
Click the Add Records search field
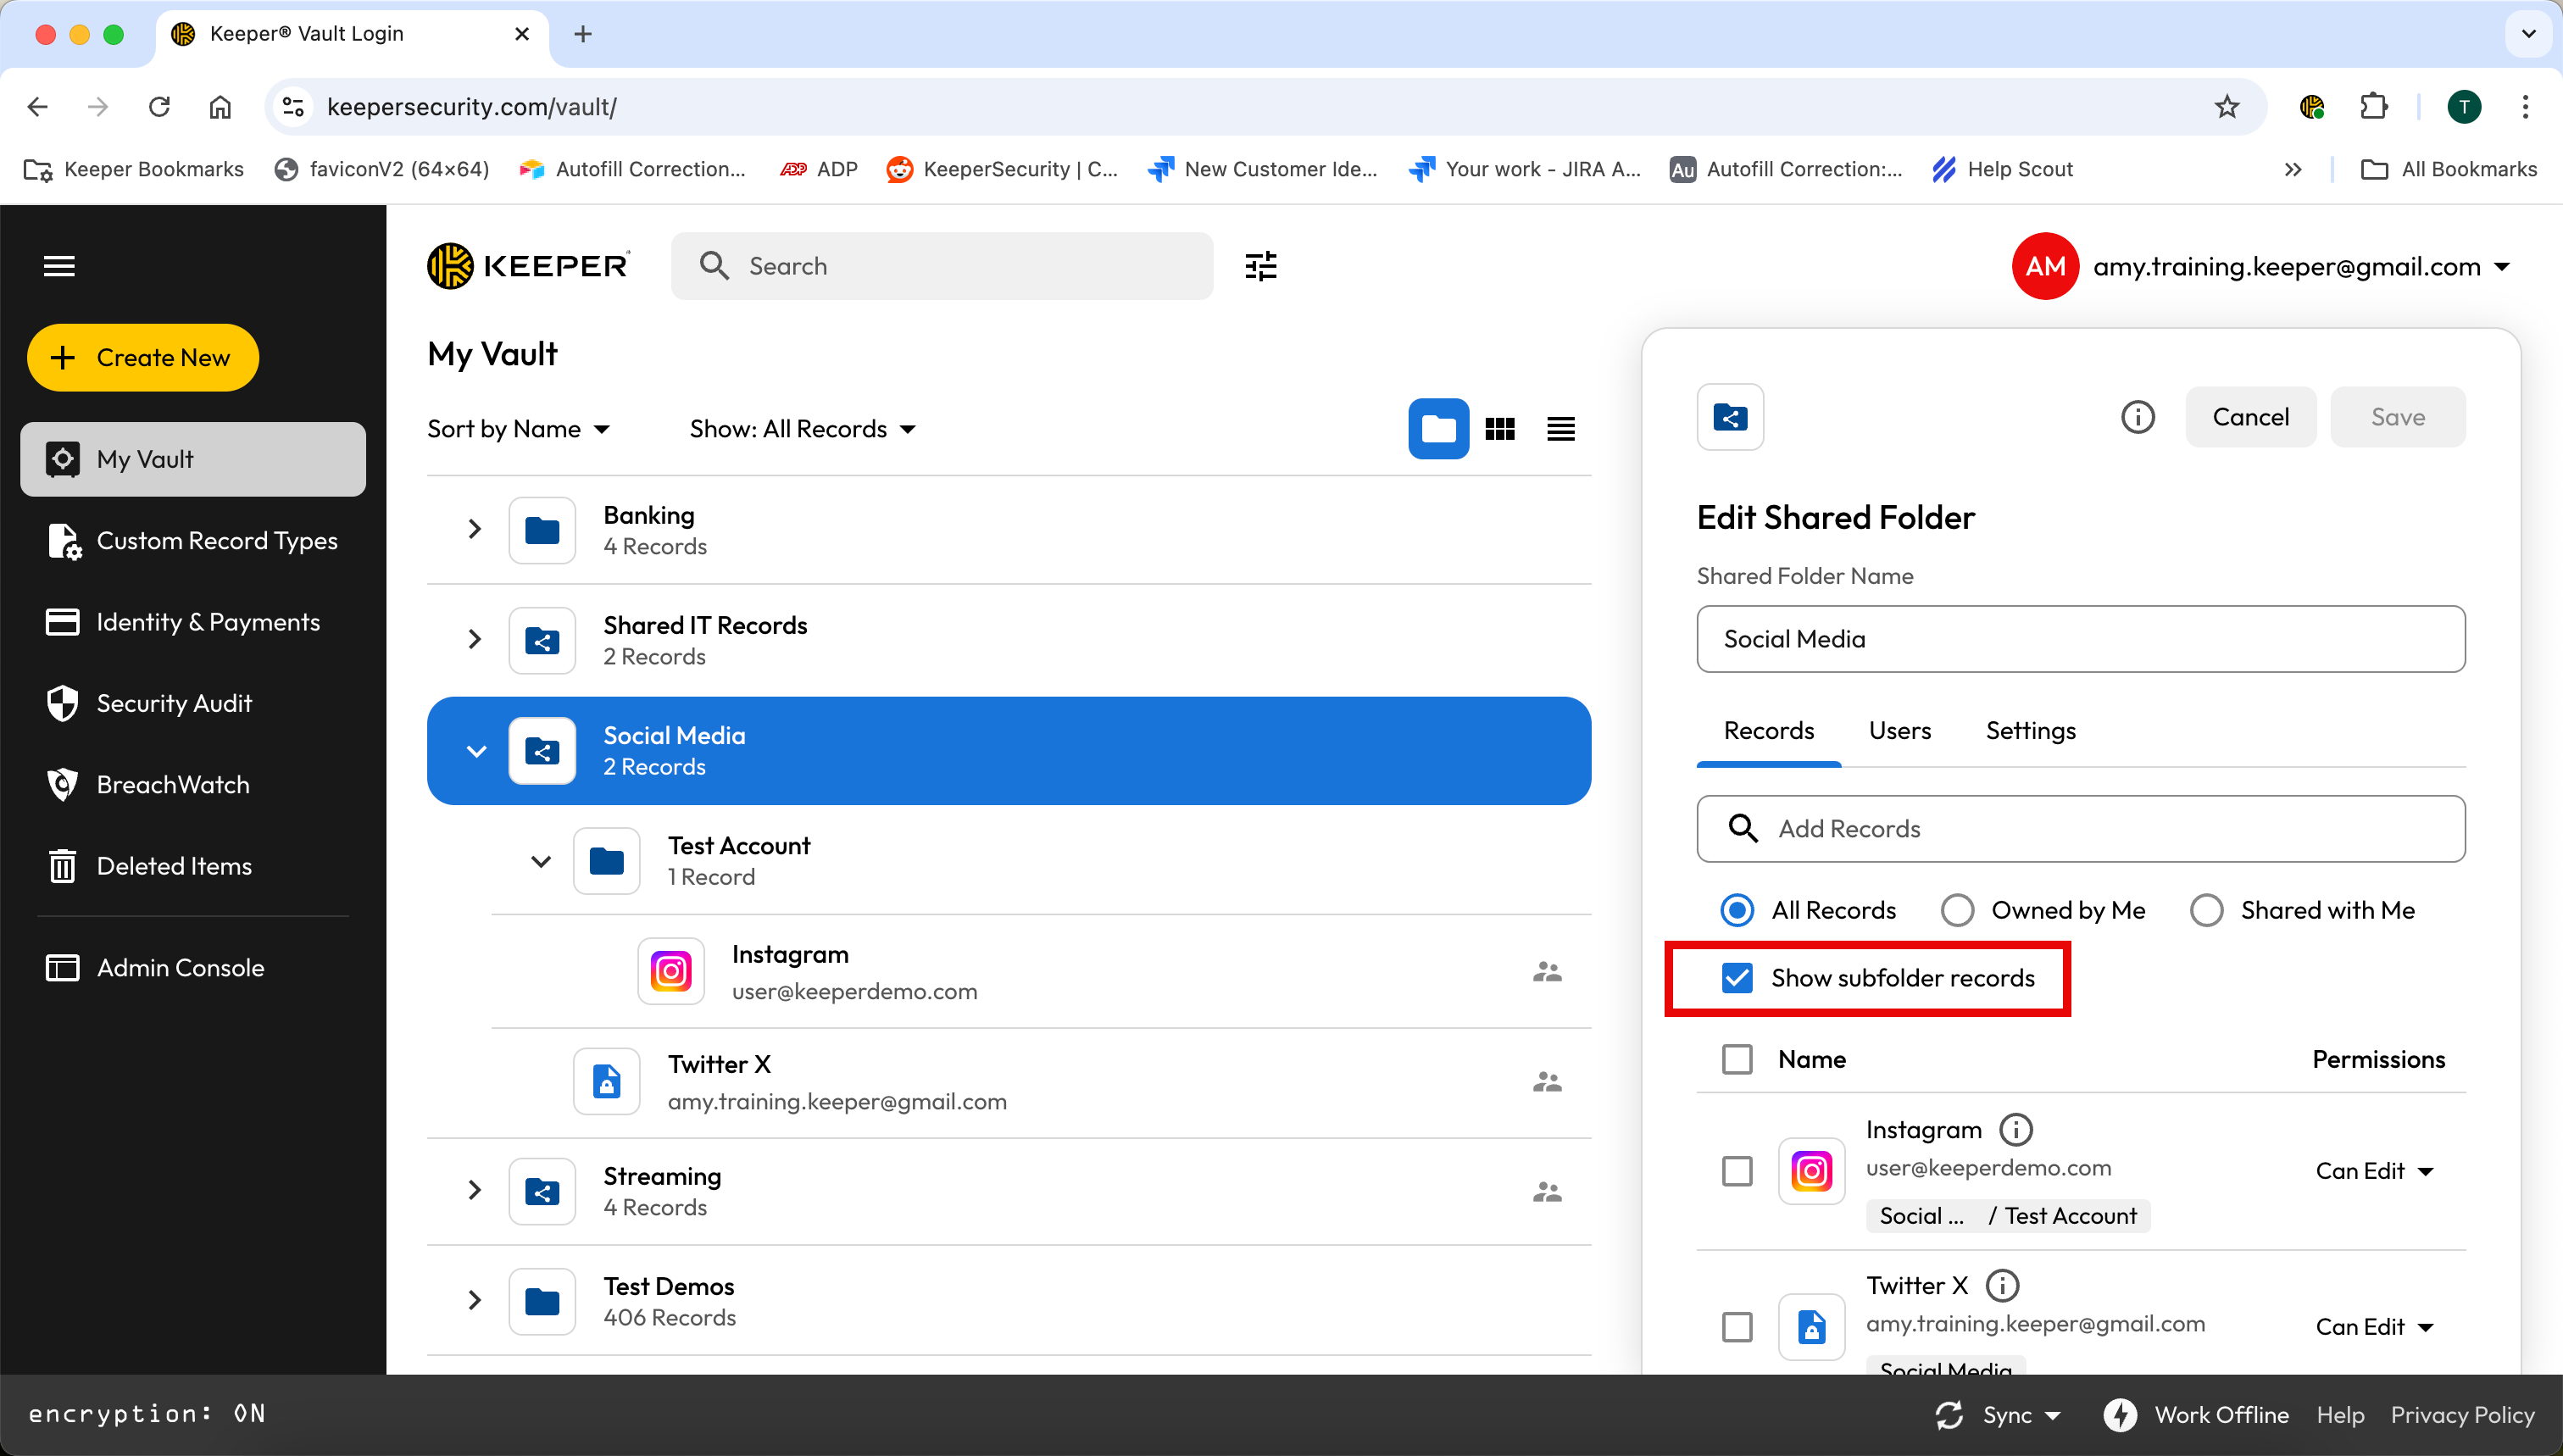coord(2080,829)
